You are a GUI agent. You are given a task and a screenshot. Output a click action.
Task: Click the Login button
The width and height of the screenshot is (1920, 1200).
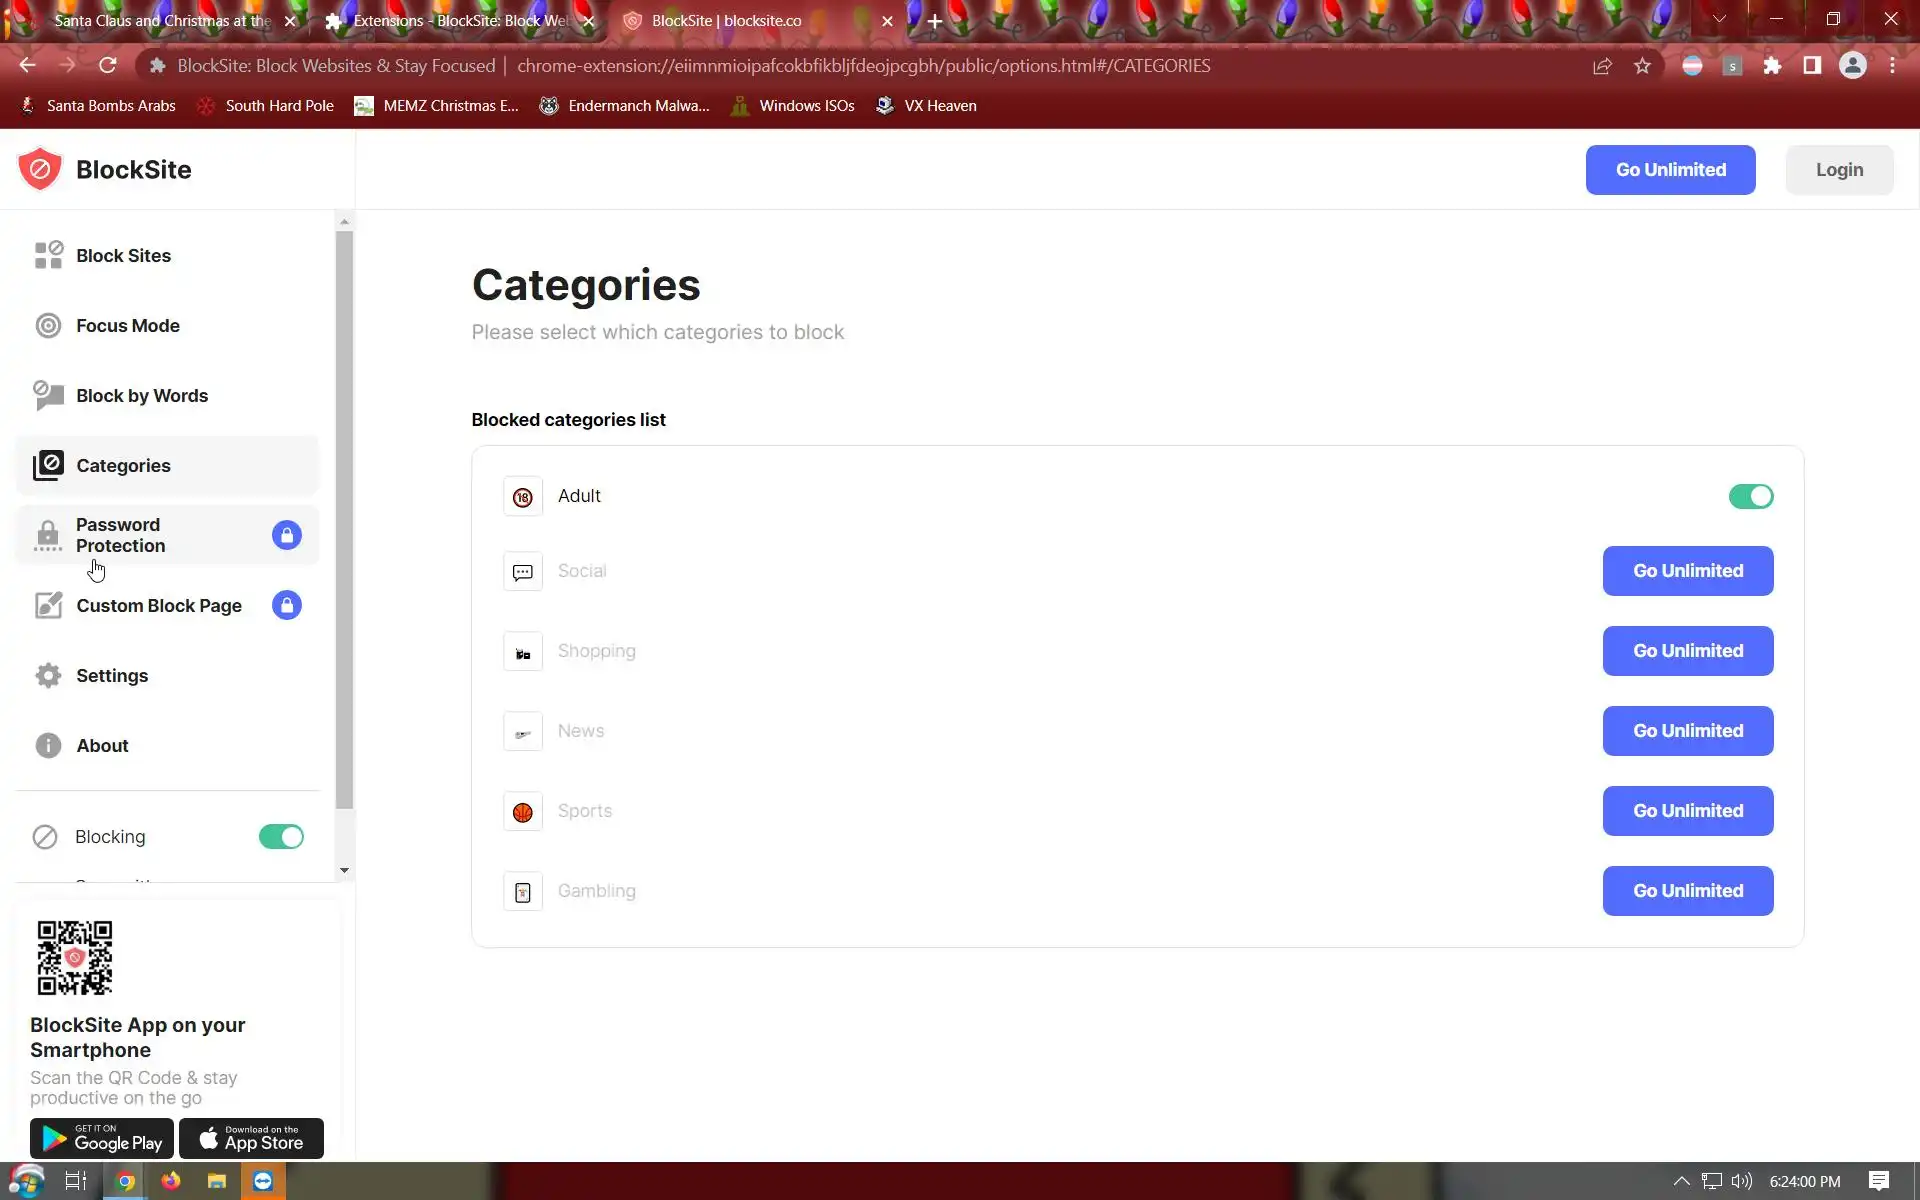[1839, 170]
